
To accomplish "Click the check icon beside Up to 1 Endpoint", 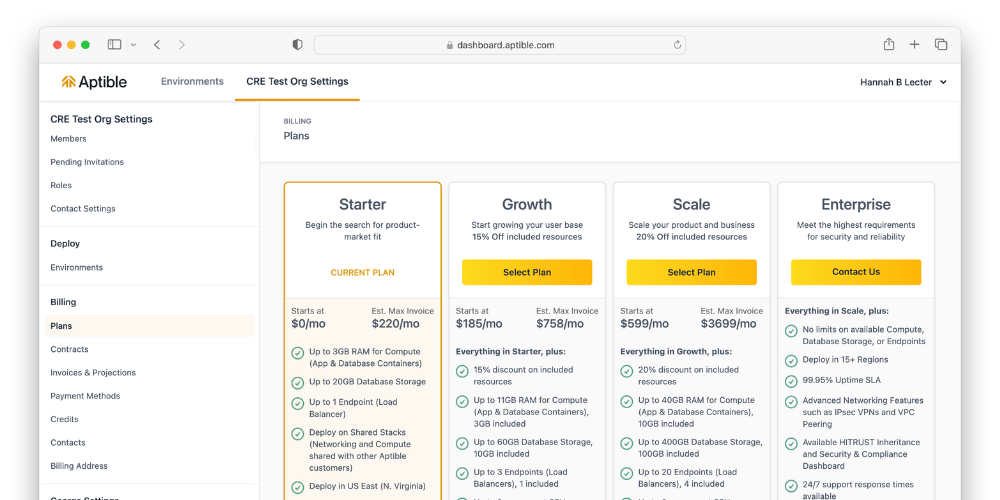I will click(x=297, y=404).
